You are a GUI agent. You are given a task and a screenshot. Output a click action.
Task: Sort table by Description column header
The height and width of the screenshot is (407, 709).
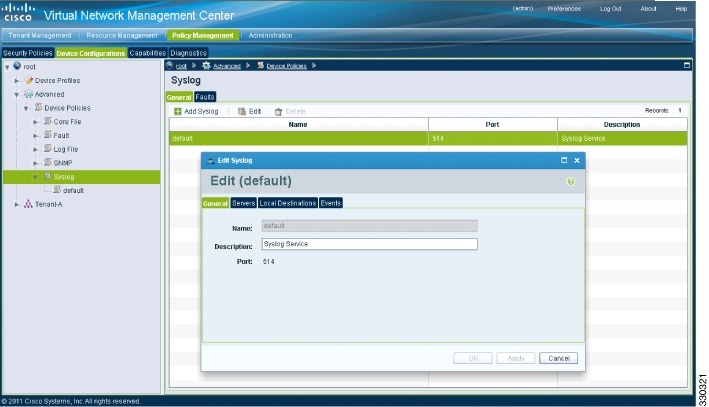[x=622, y=124]
